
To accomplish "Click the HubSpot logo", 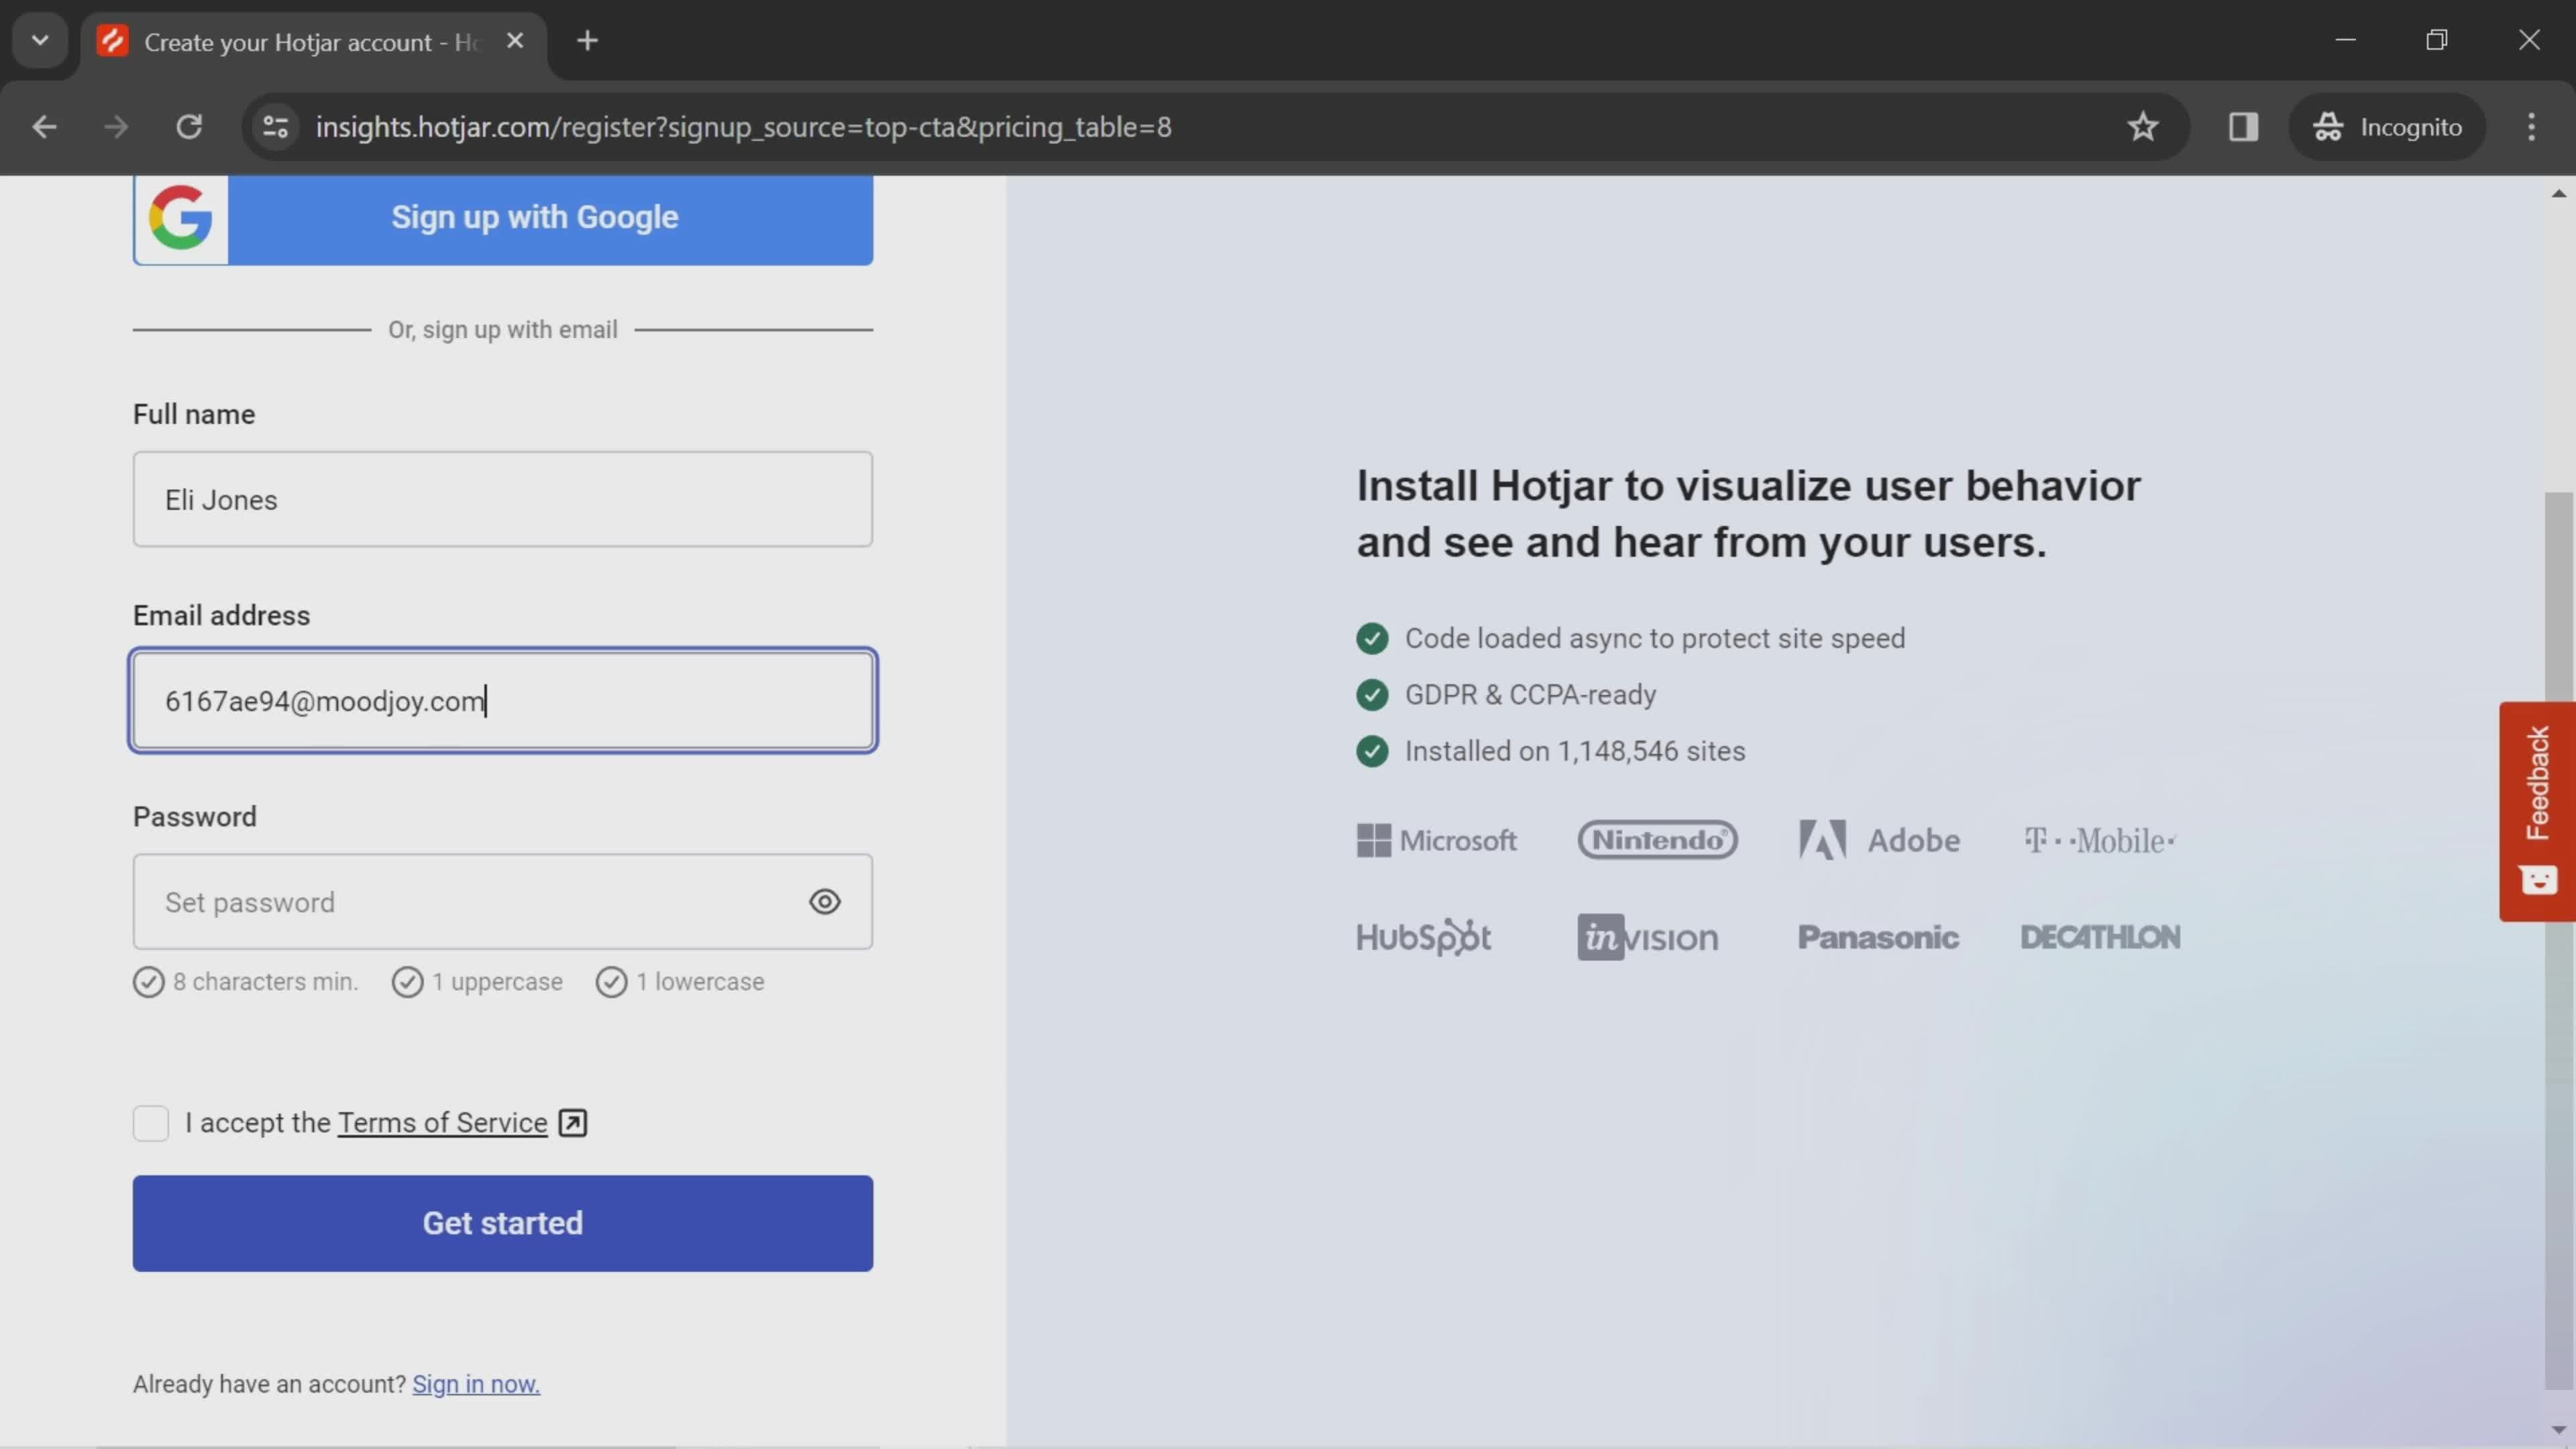I will [x=1423, y=938].
